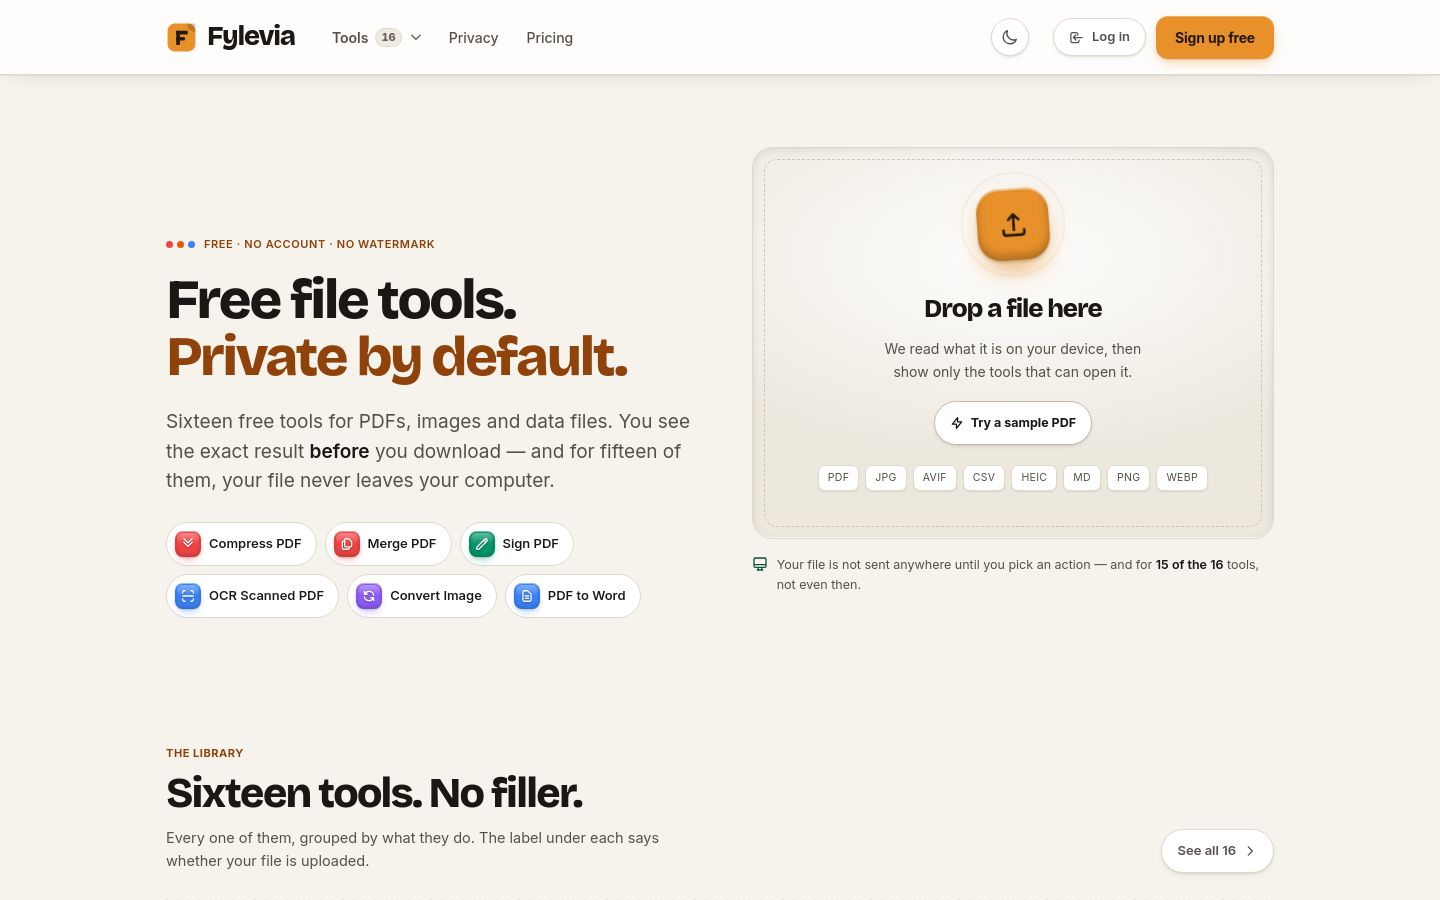Click the Sign PDF green pen icon

tap(482, 544)
